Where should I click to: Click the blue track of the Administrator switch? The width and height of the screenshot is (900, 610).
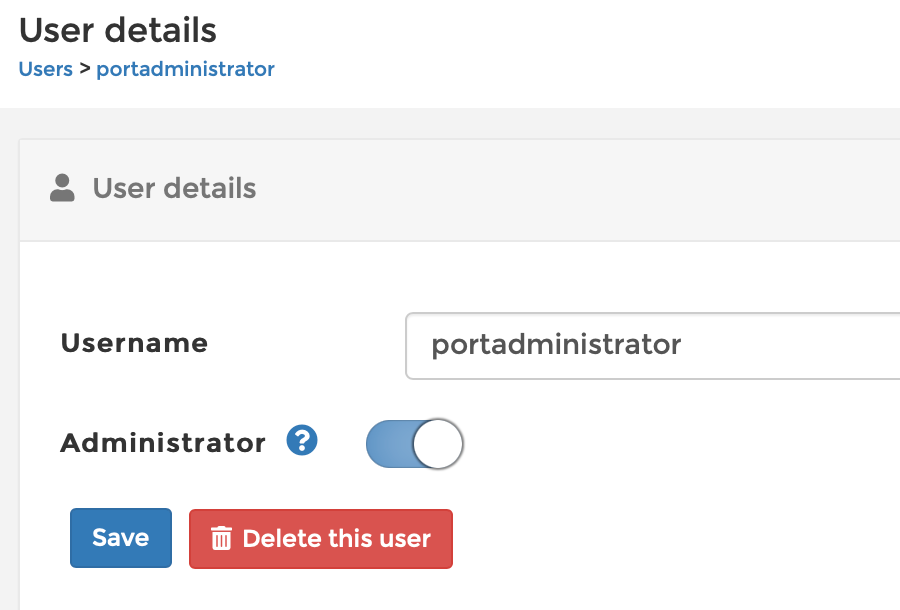coord(390,444)
